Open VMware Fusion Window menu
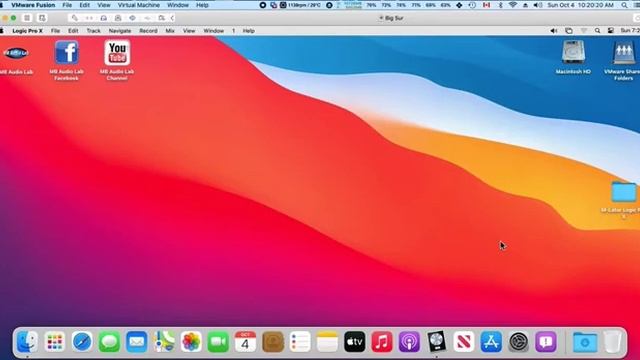The image size is (640, 360). (178, 5)
